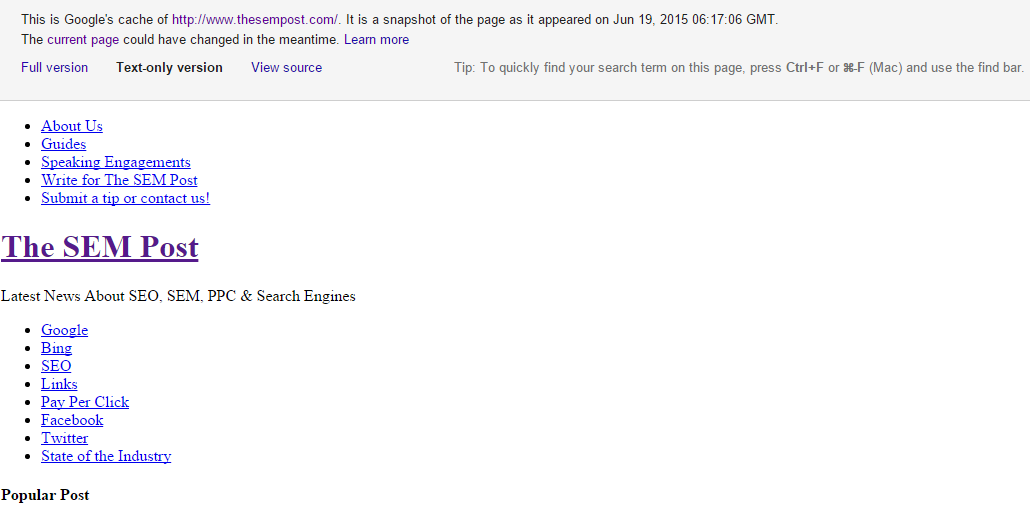Open the Bing category link
Image resolution: width=1030 pixels, height=517 pixels.
click(x=56, y=348)
